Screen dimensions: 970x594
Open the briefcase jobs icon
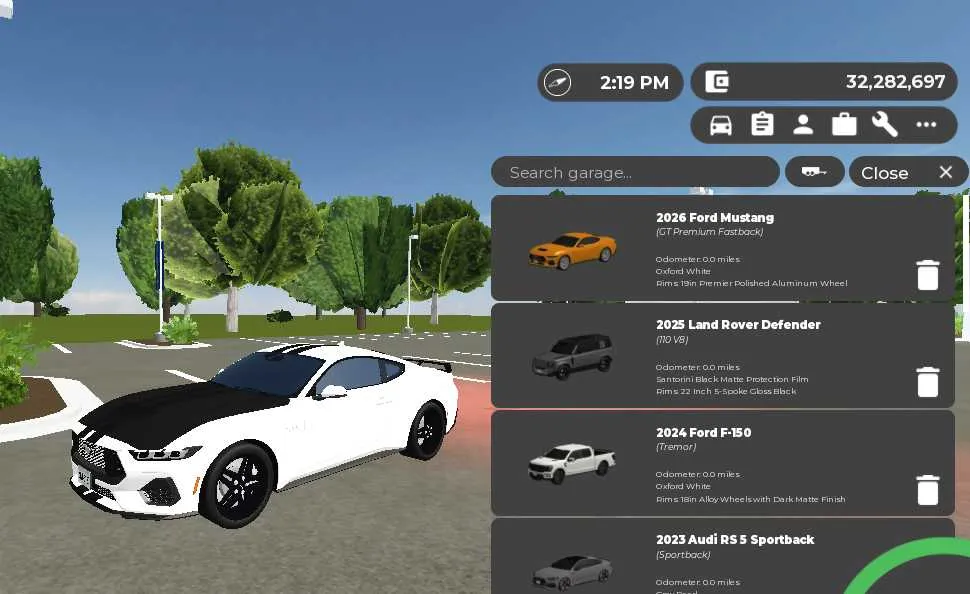pos(844,124)
